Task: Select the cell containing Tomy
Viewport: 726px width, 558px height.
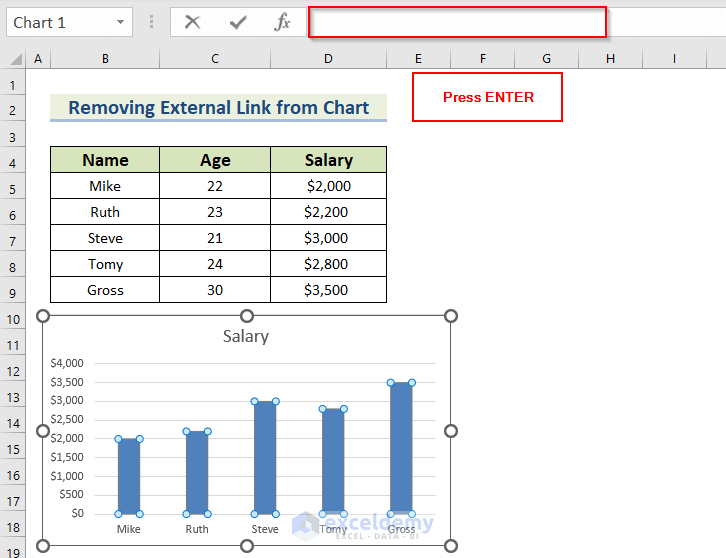Action: [x=105, y=264]
